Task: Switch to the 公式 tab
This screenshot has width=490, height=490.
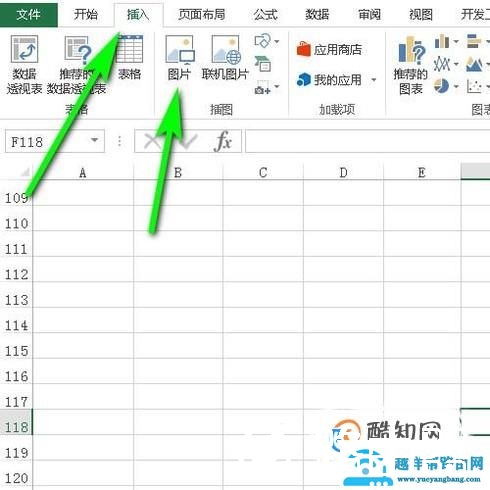Action: click(x=265, y=14)
